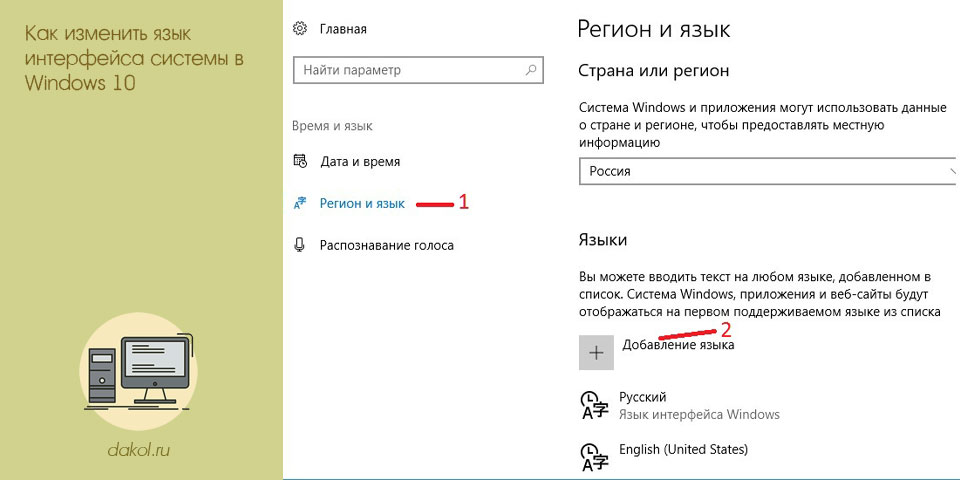The width and height of the screenshot is (960, 480).
Task: Switch to Регион и язык page
Action: click(362, 204)
